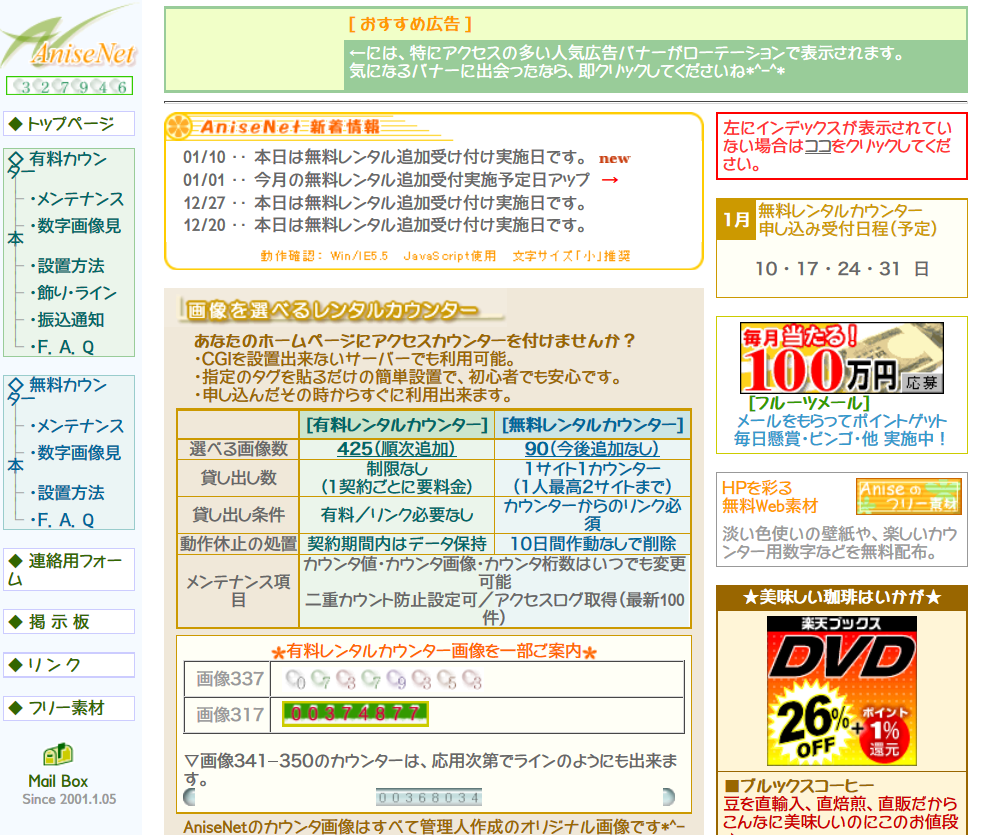This screenshot has height=835, width=986.
Task: Click the Rakuten Books DVD banner
Action: click(841, 690)
